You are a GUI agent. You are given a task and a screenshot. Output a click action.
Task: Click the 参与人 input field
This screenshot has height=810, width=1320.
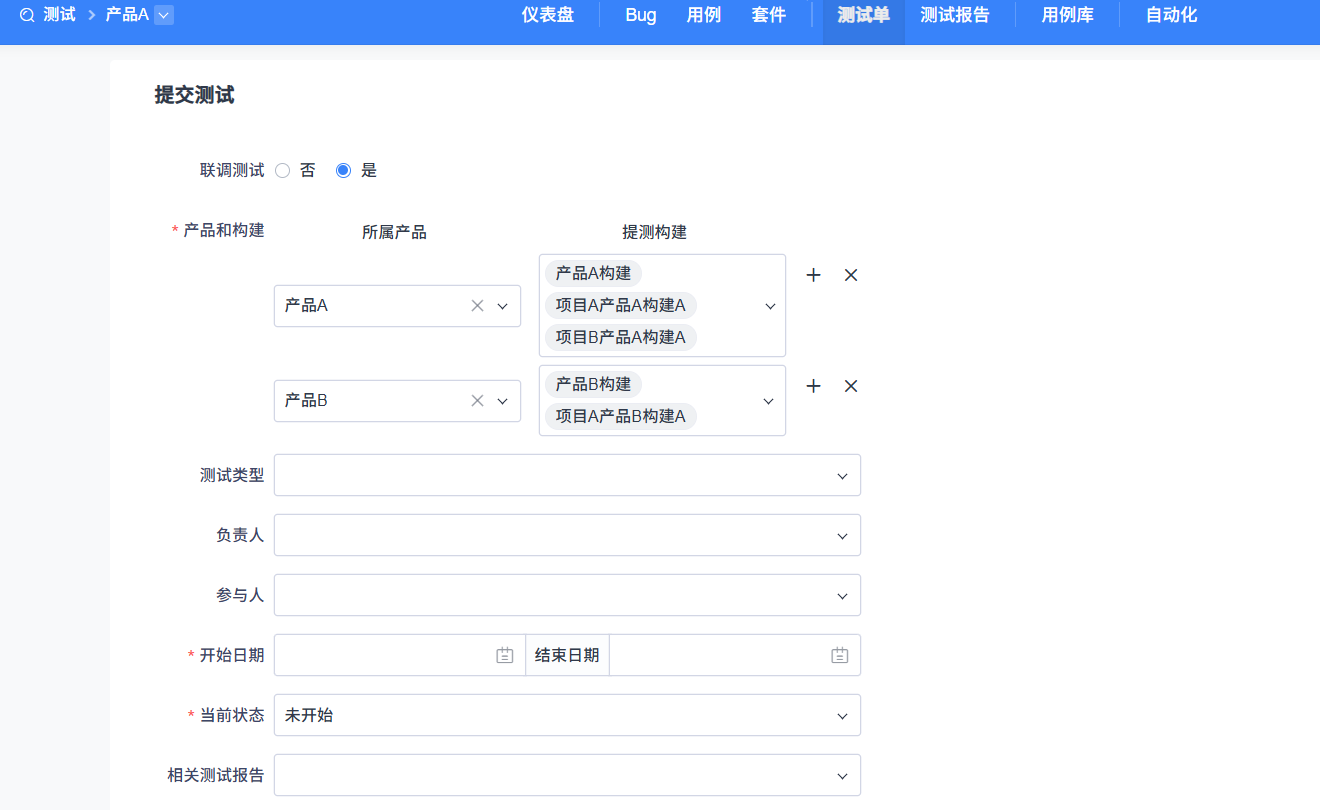pyautogui.click(x=567, y=596)
